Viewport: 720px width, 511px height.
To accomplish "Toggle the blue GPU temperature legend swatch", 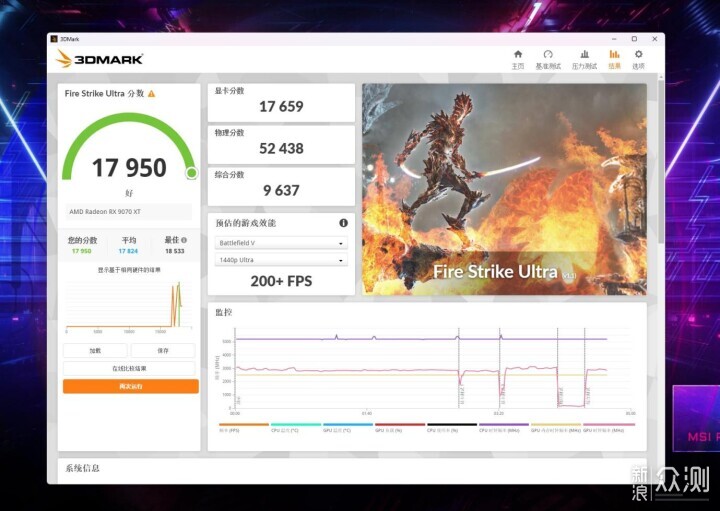I will point(348,425).
